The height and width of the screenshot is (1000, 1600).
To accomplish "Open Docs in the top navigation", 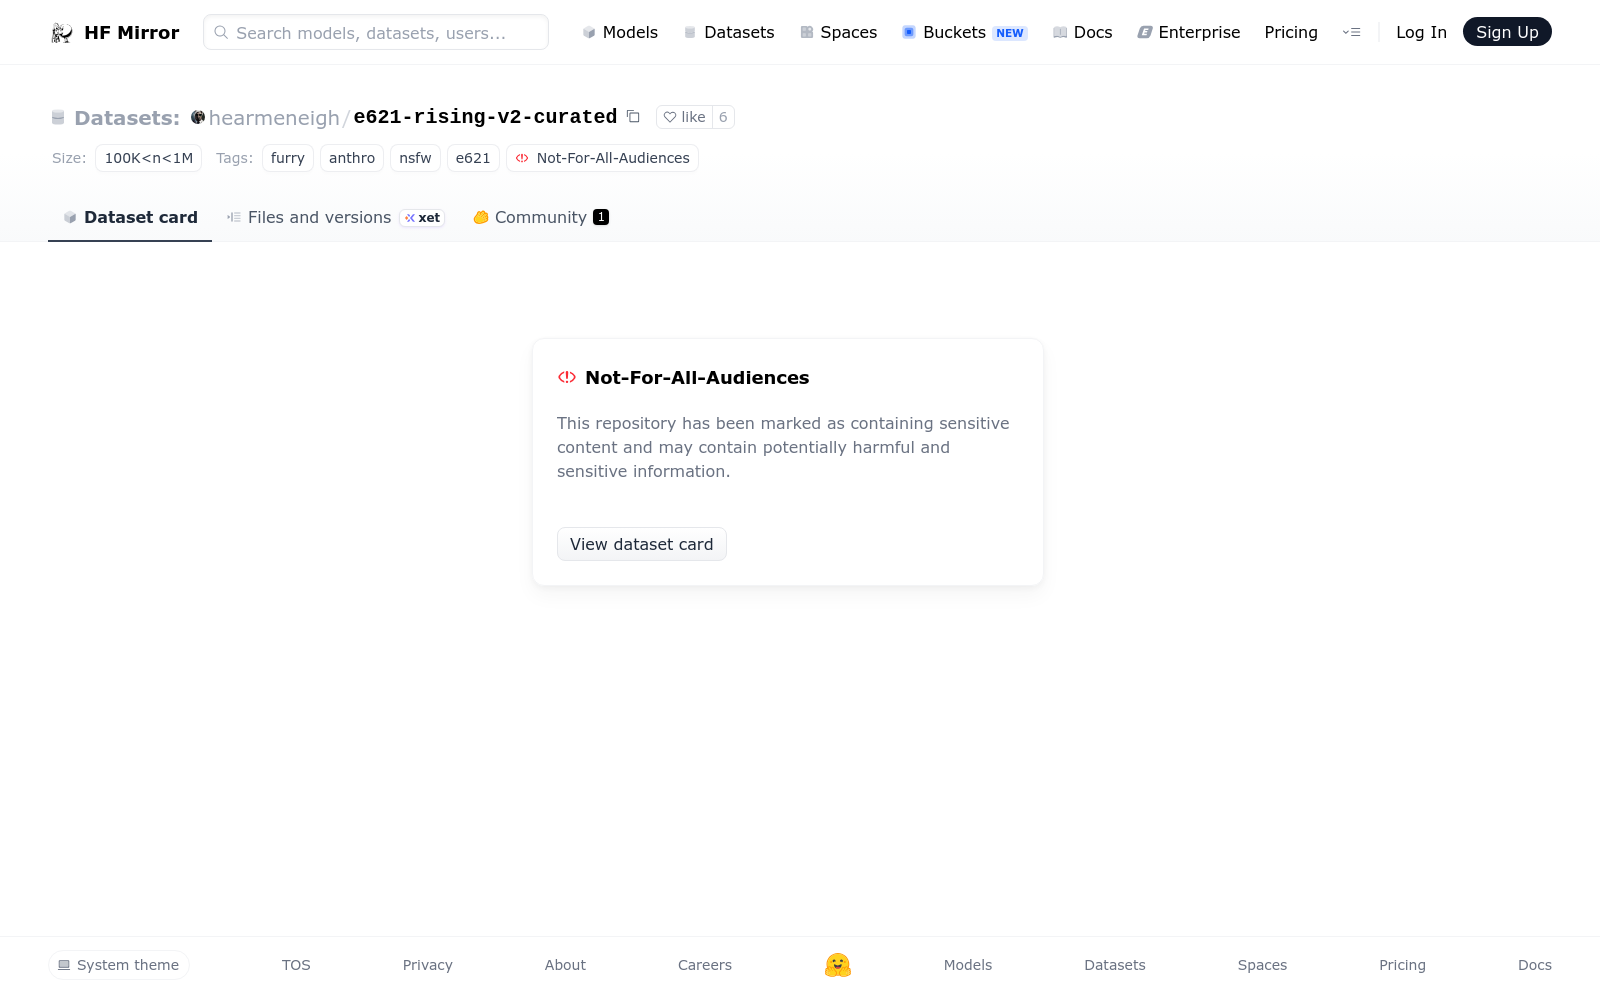I will click(1083, 32).
